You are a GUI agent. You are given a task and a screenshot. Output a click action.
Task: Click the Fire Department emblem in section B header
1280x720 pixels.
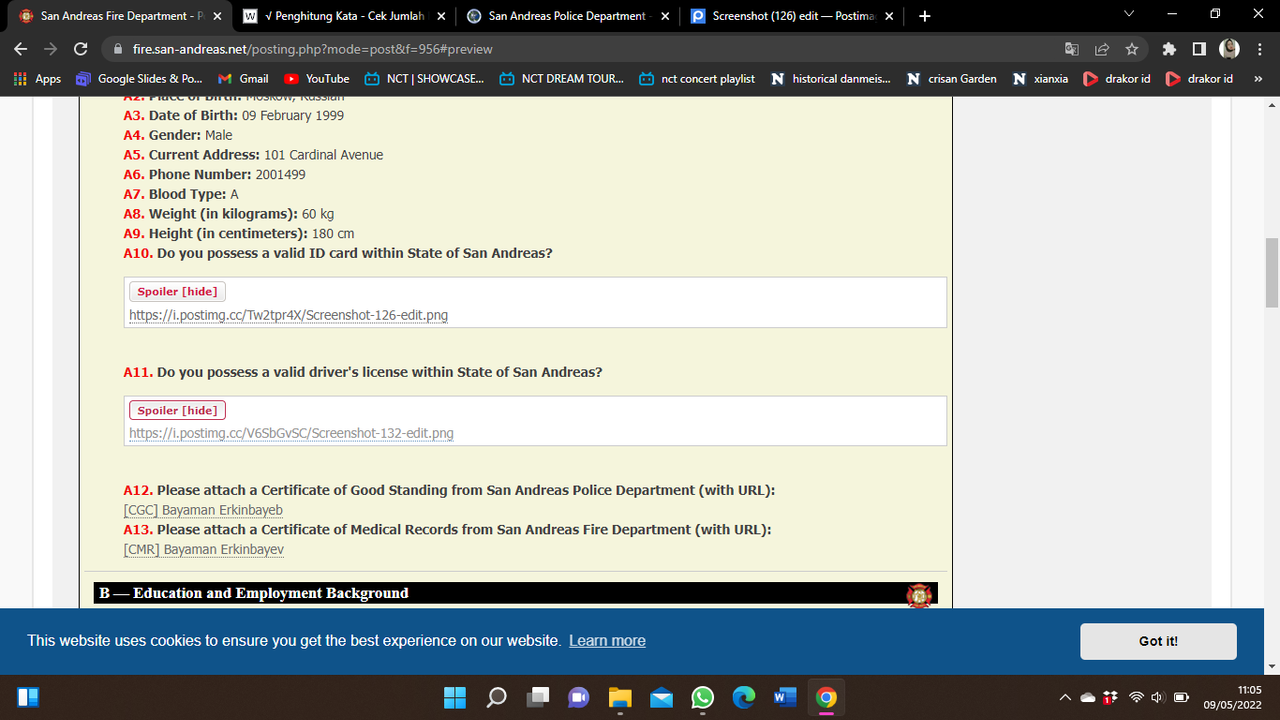(918, 594)
